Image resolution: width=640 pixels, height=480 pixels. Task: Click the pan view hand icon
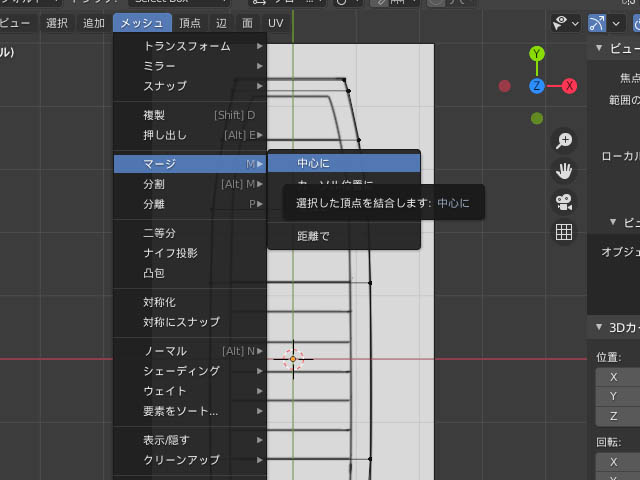click(564, 171)
